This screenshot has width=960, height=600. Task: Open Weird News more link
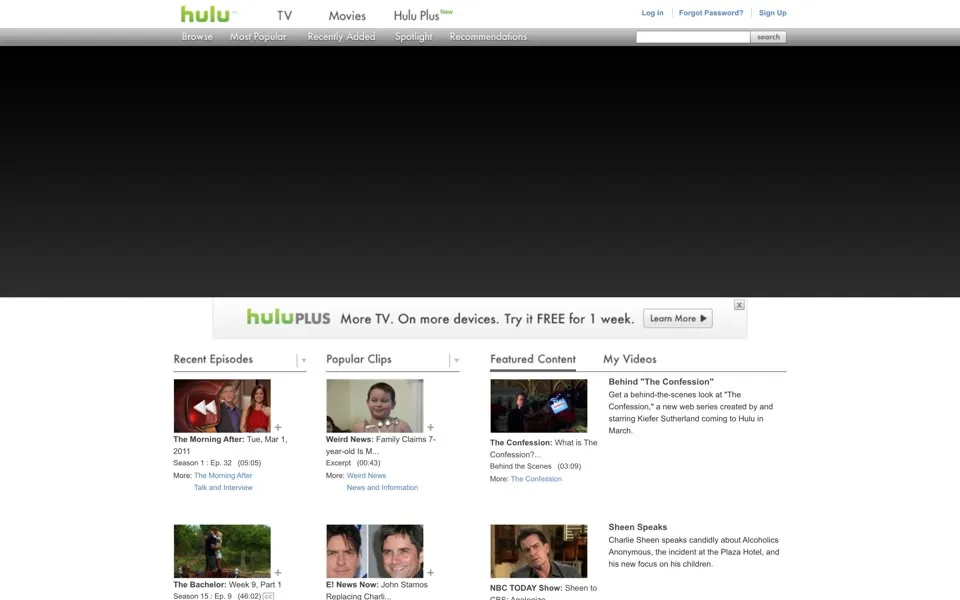(366, 476)
